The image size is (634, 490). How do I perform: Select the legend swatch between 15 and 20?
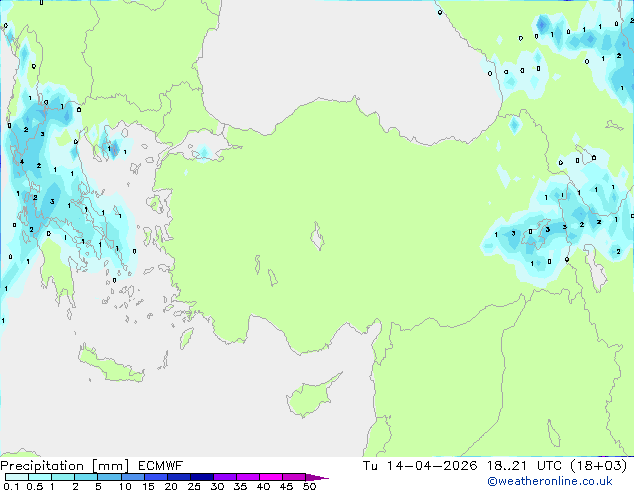(x=155, y=477)
